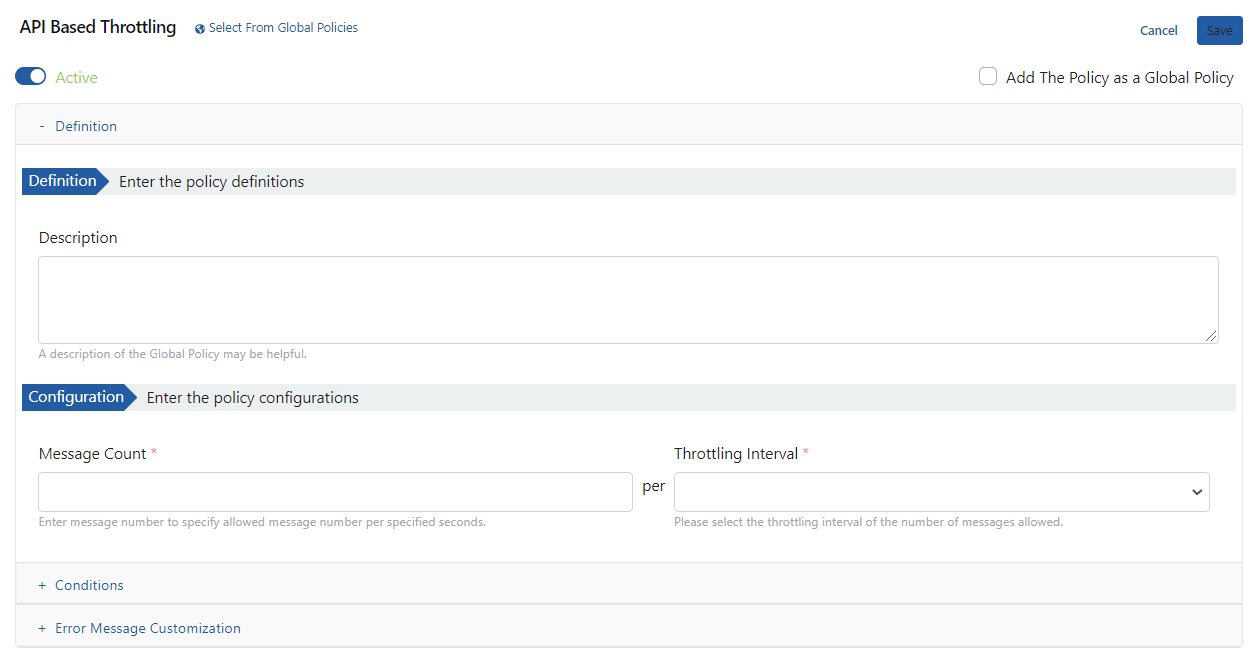1257x655 pixels.
Task: Click the Description field label
Action: [78, 238]
